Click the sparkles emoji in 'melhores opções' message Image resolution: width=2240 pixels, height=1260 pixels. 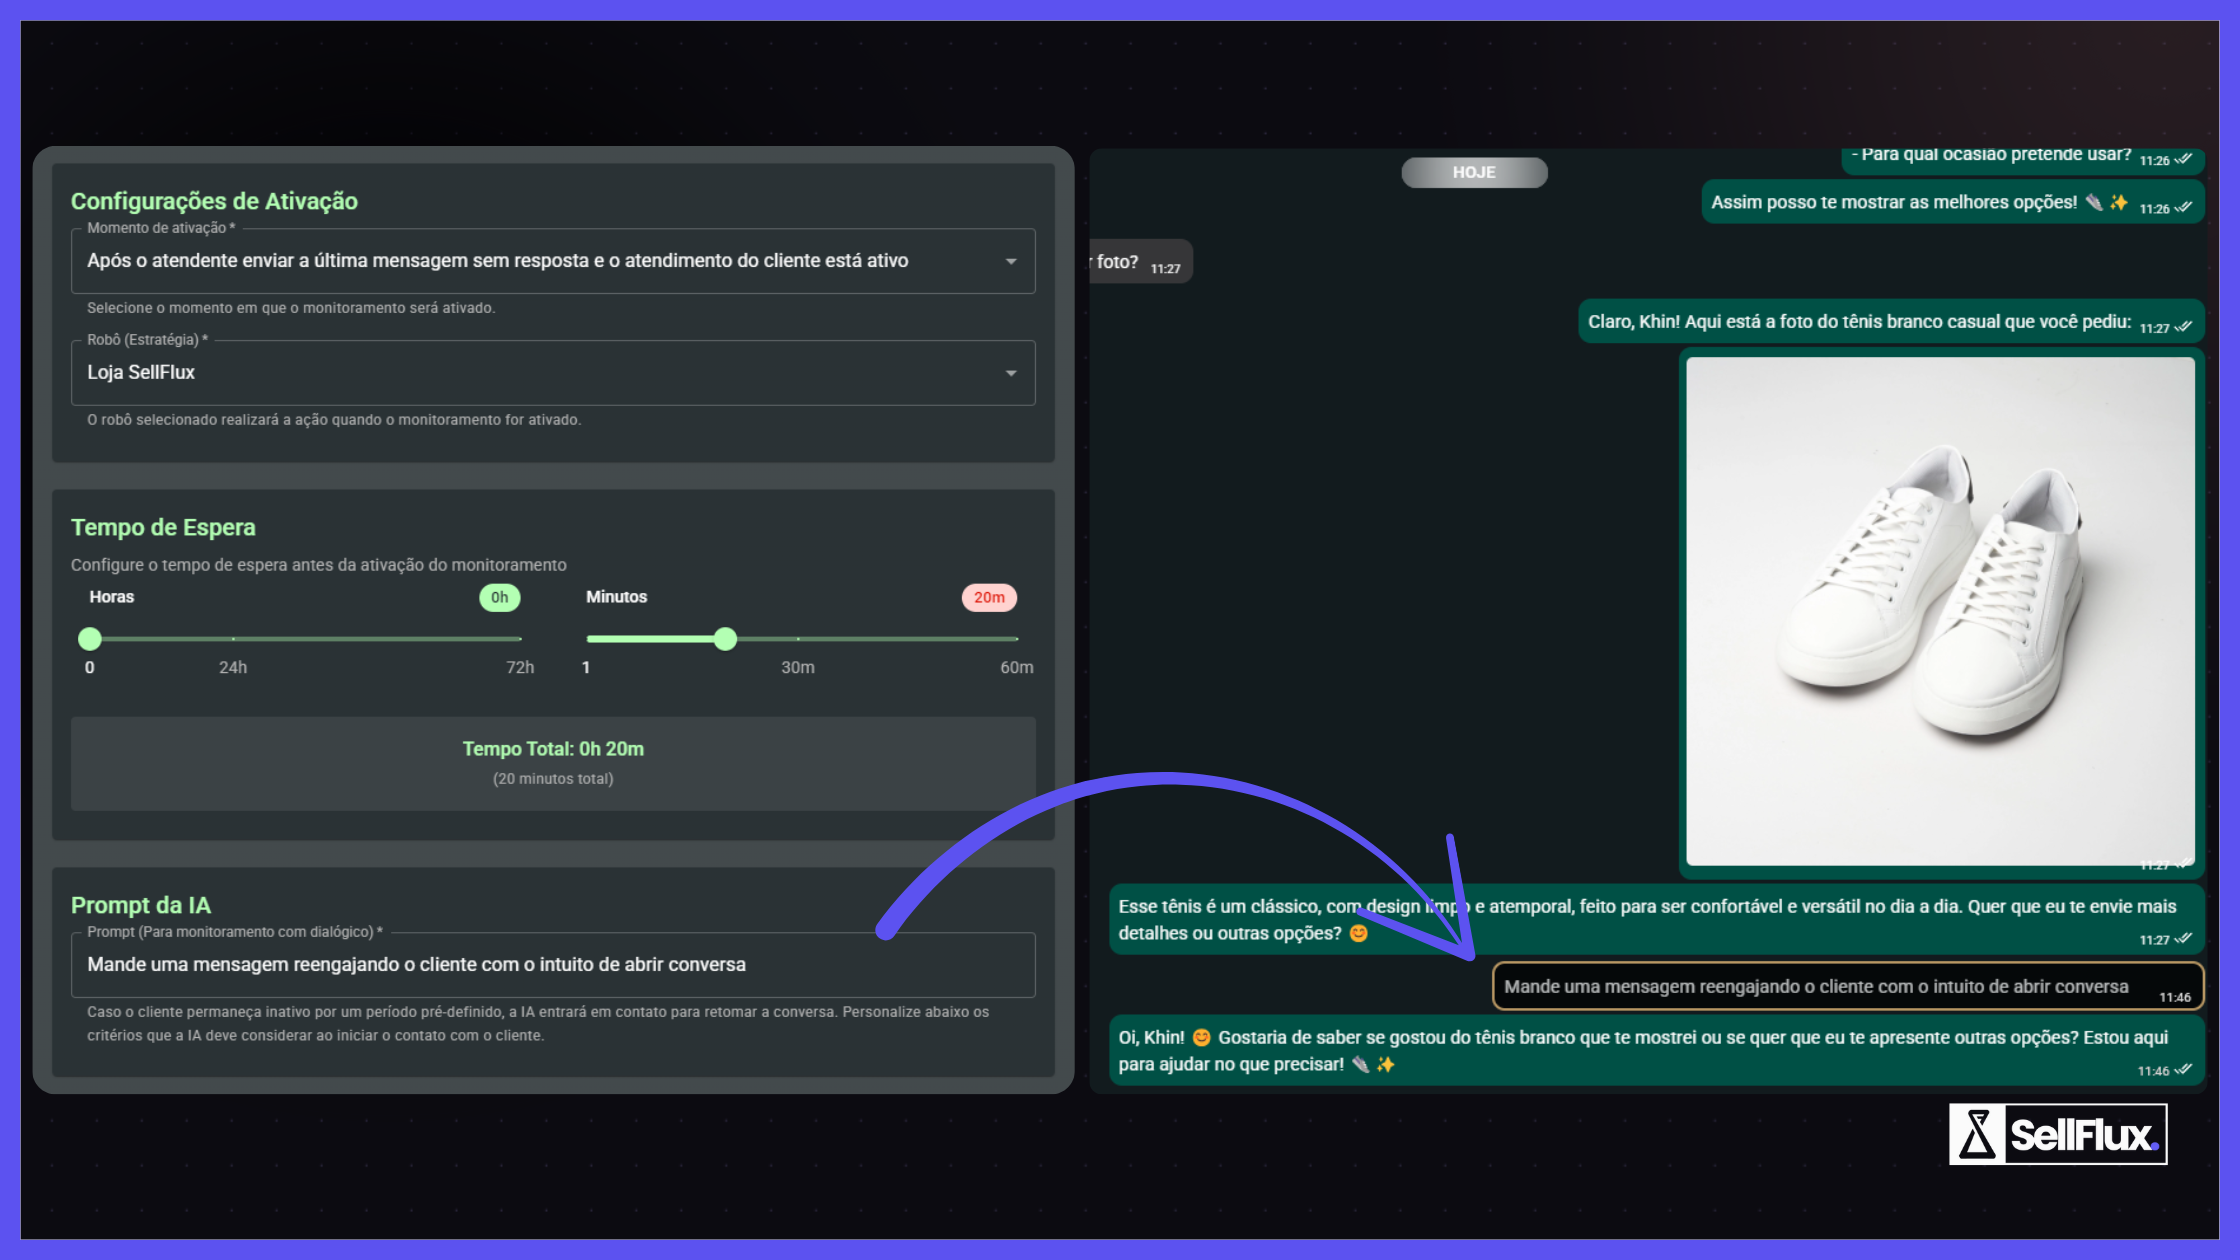[2119, 203]
